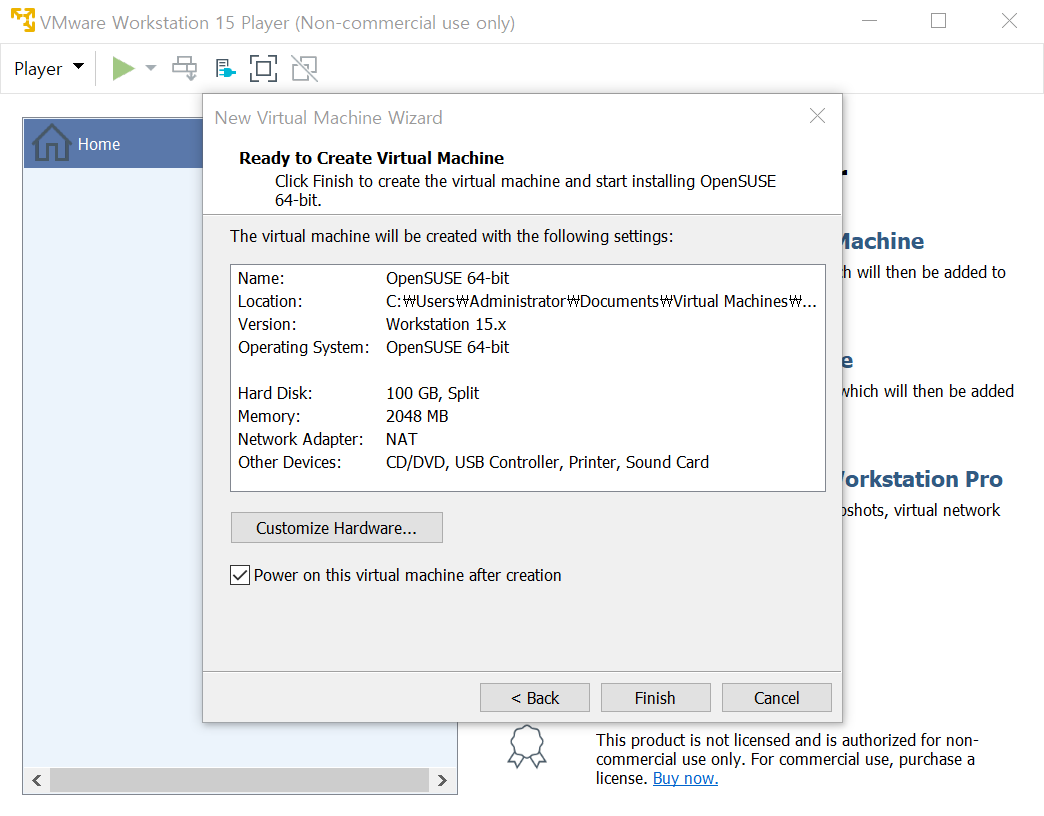Screen dimensions: 1044x816
Task: Click Workstation Pro heading in background window
Action: click(922, 479)
